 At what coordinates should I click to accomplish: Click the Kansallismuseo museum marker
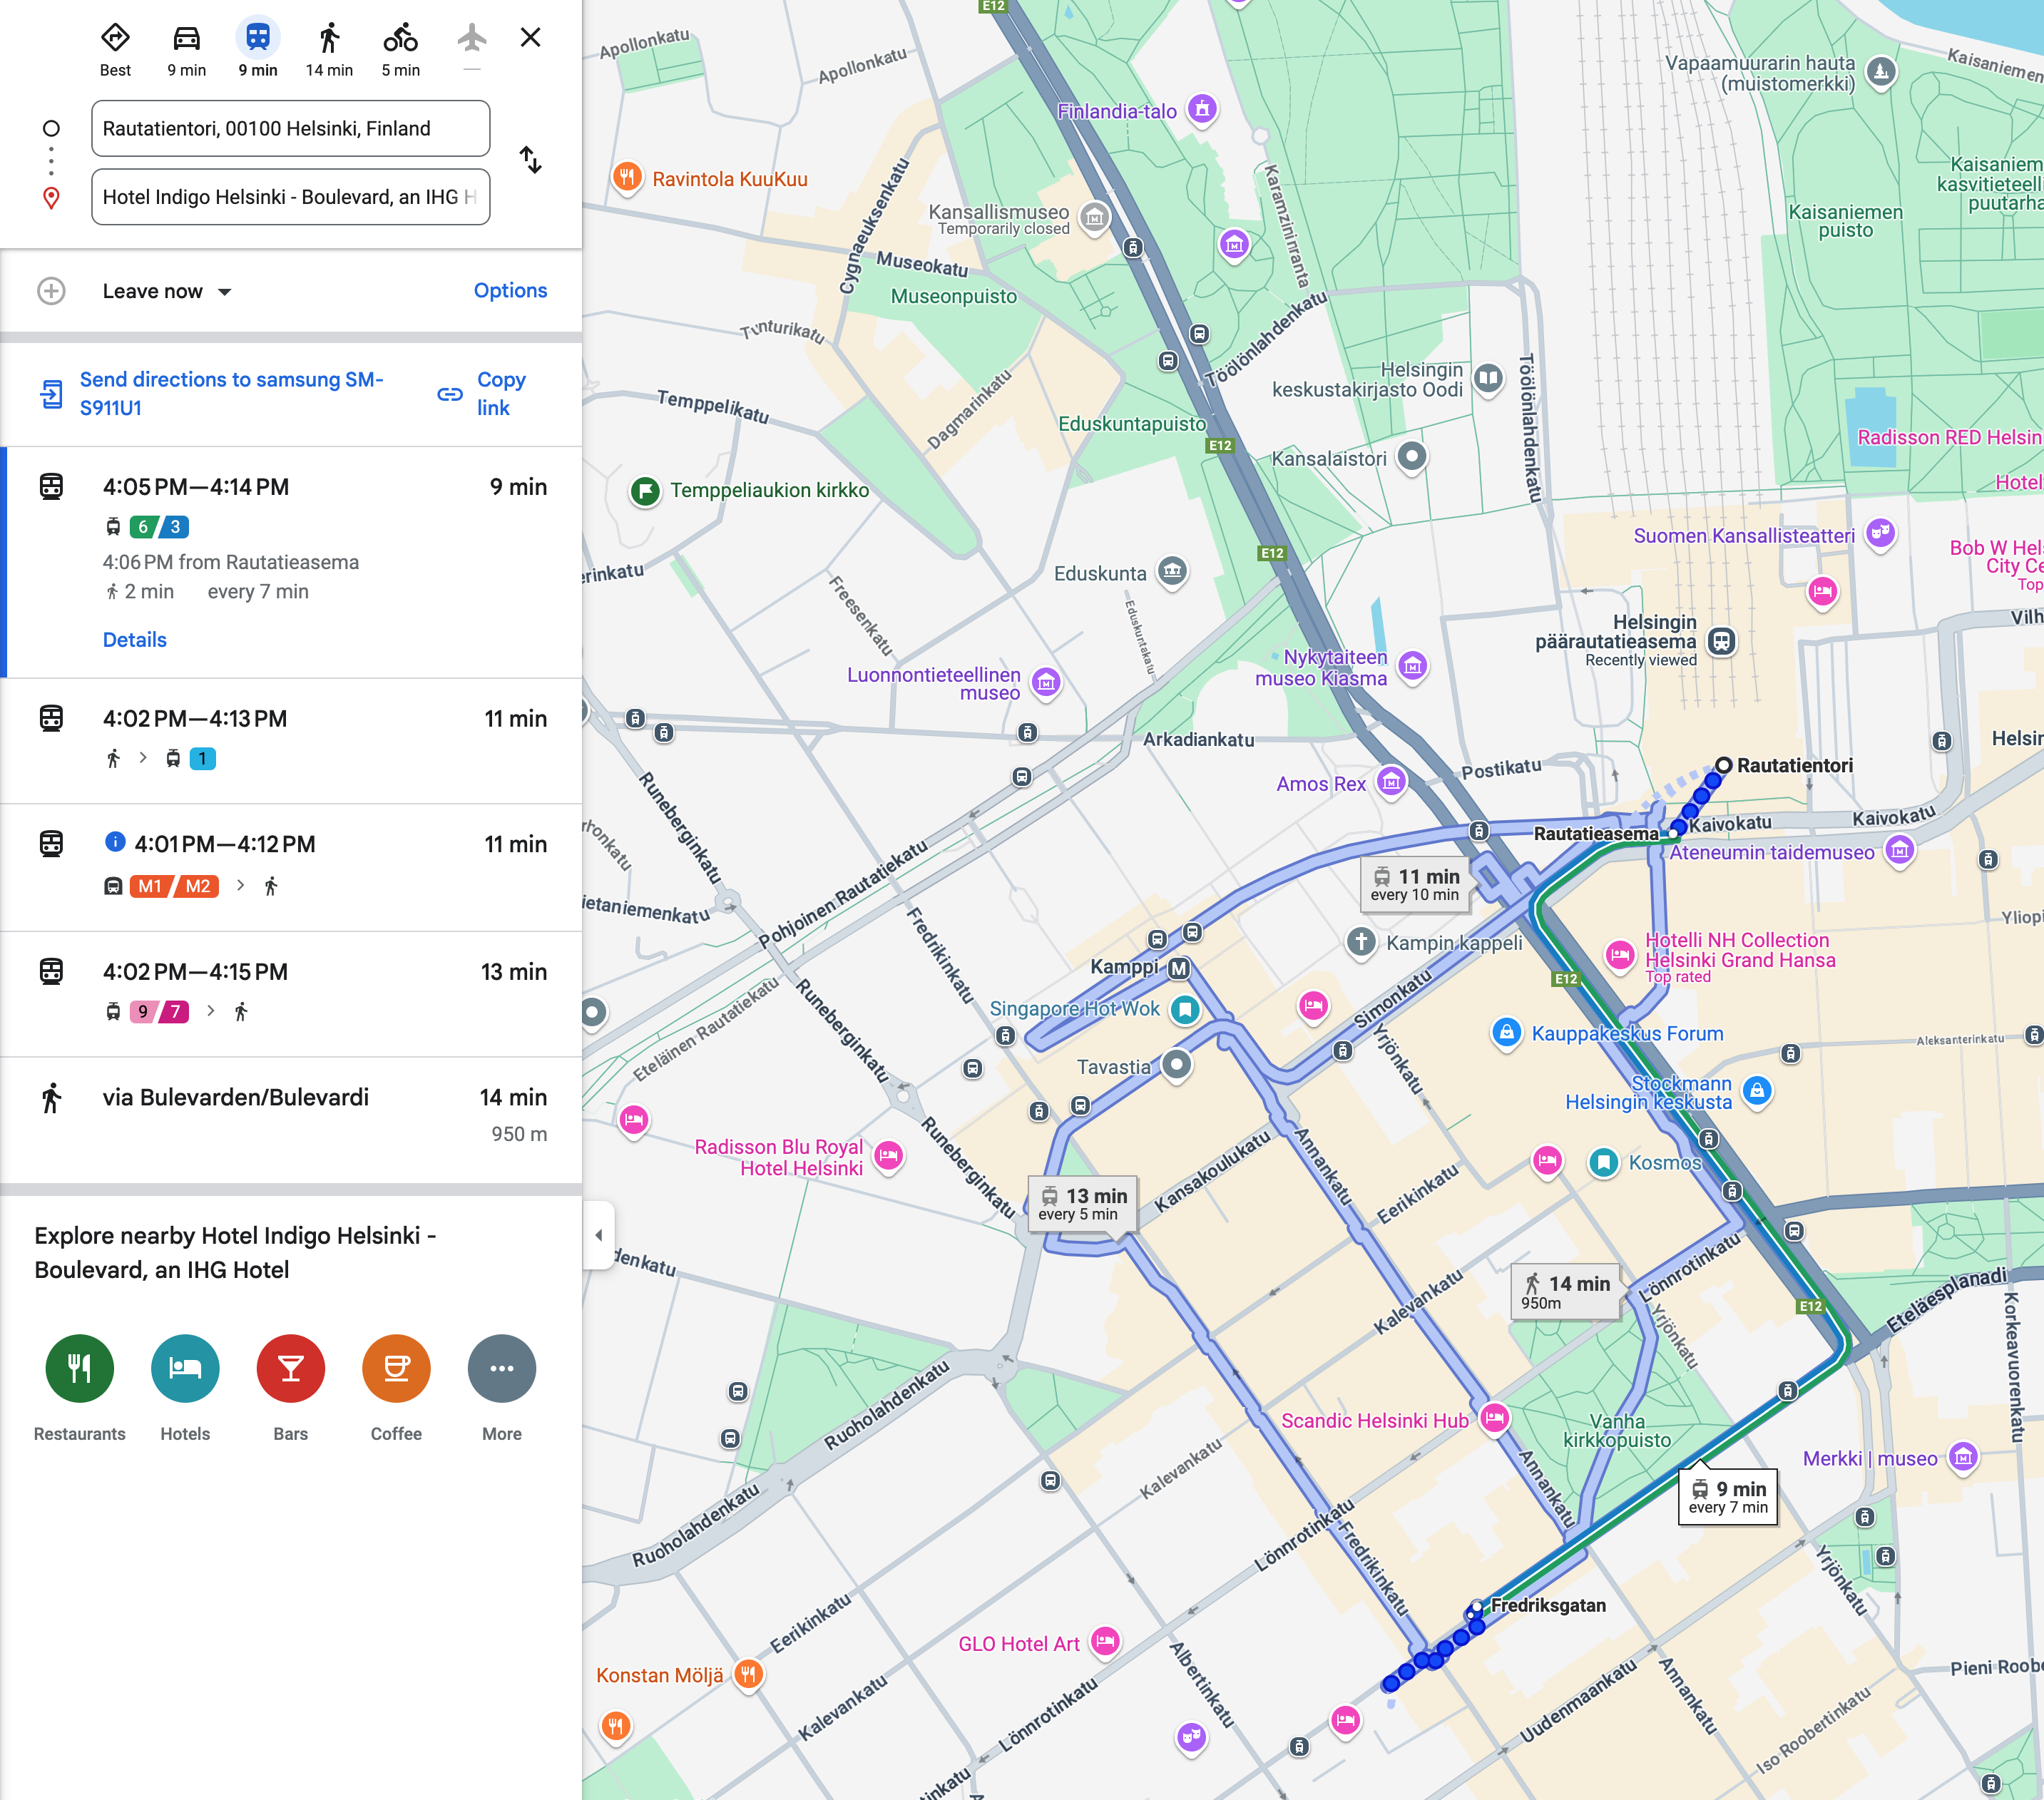(x=1095, y=217)
